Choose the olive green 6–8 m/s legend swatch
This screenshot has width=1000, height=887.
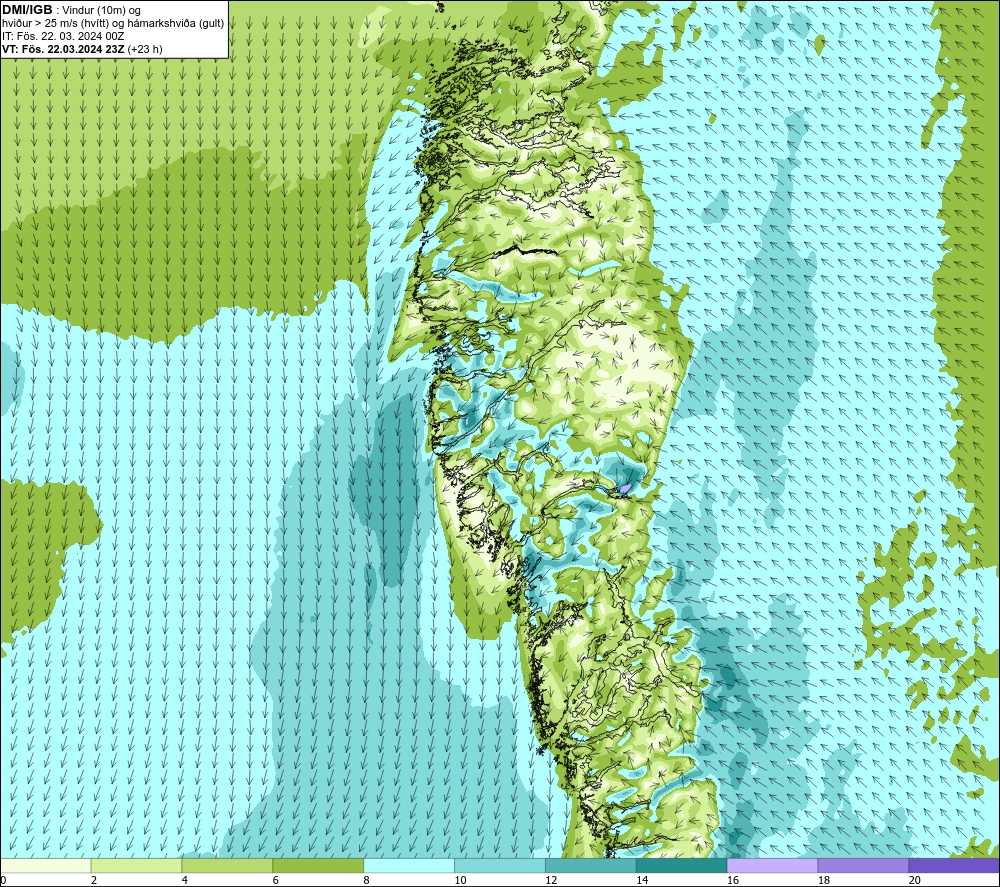[x=318, y=865]
